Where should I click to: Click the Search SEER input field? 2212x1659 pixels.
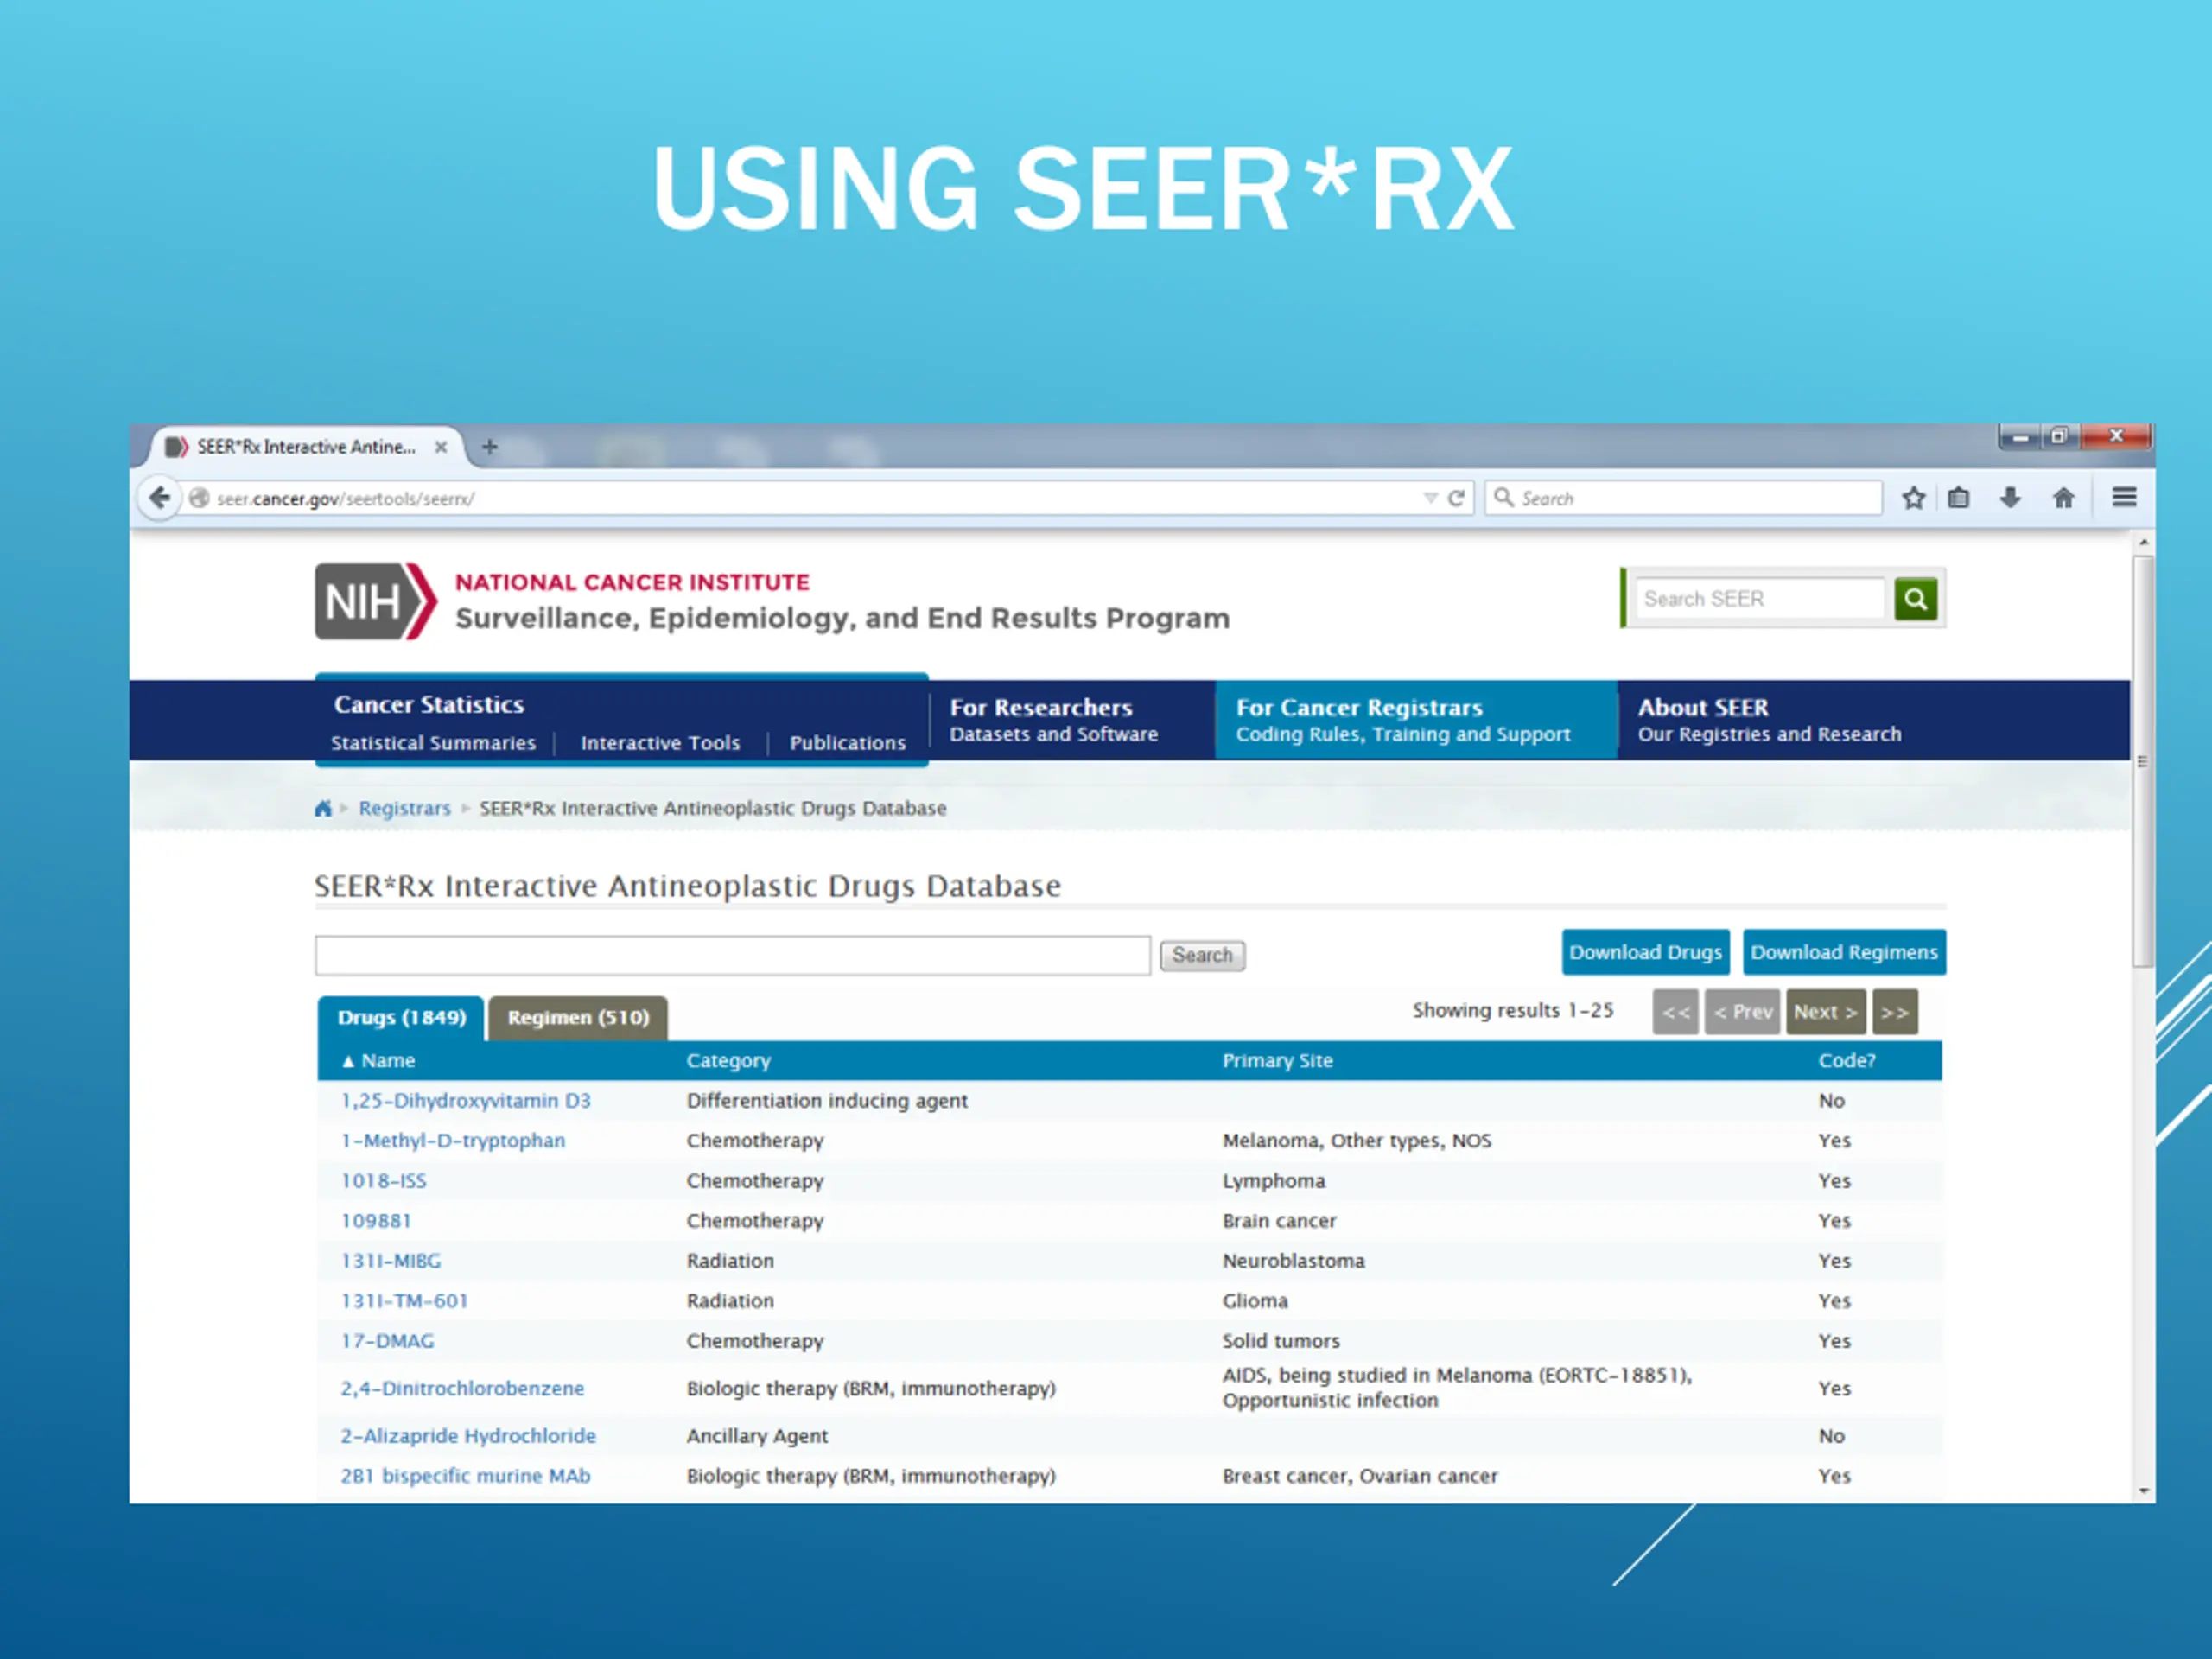coord(1759,599)
